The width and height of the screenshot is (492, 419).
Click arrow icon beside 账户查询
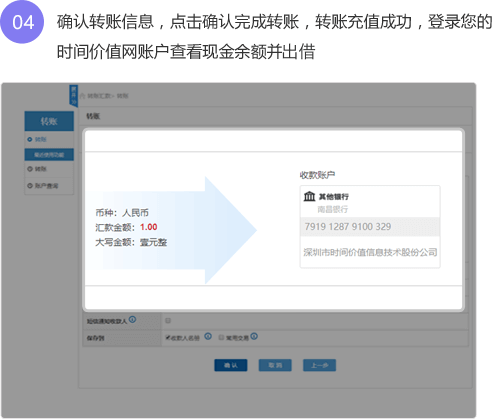click(x=30, y=186)
